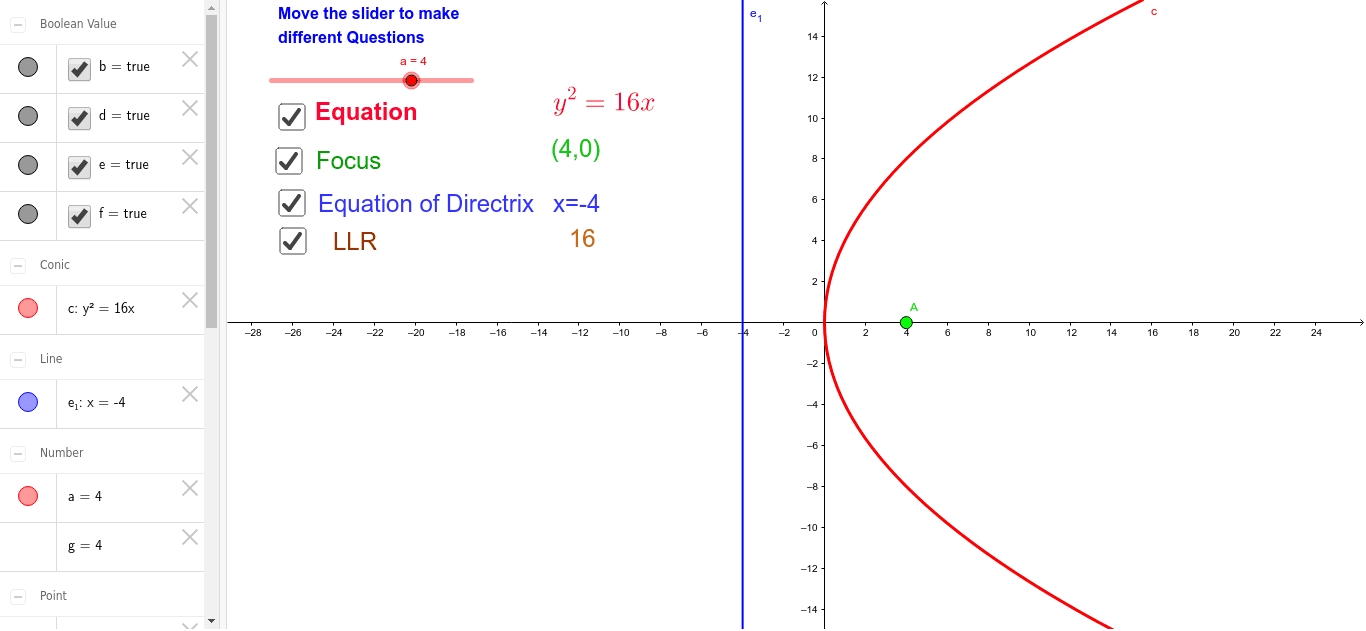1366x631 pixels.
Task: Click the scrollbar down arrow in algebra panel
Action: click(211, 621)
